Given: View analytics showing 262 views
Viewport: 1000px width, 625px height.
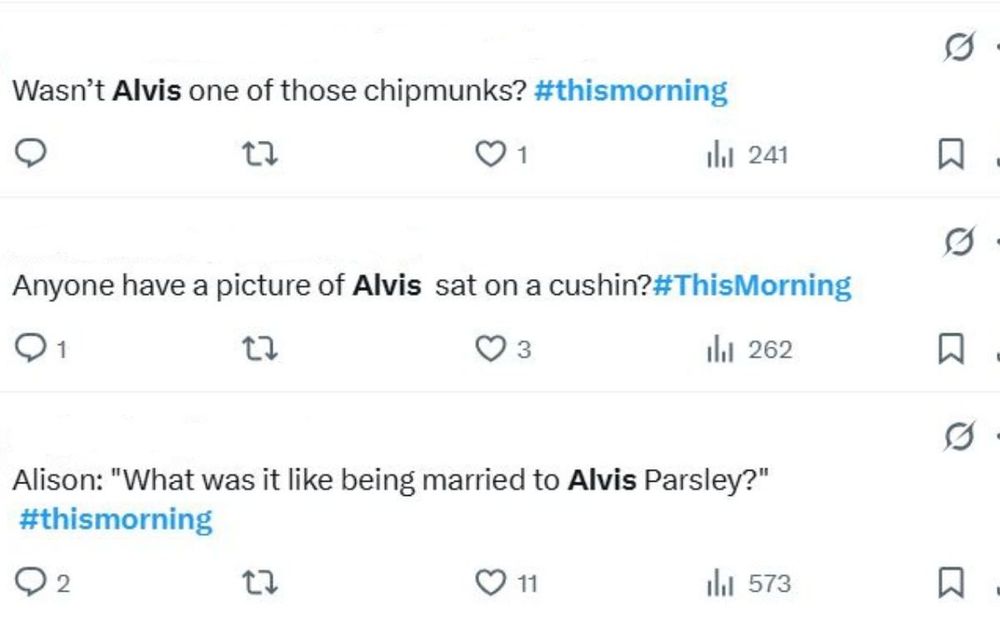Looking at the screenshot, I should coord(749,349).
